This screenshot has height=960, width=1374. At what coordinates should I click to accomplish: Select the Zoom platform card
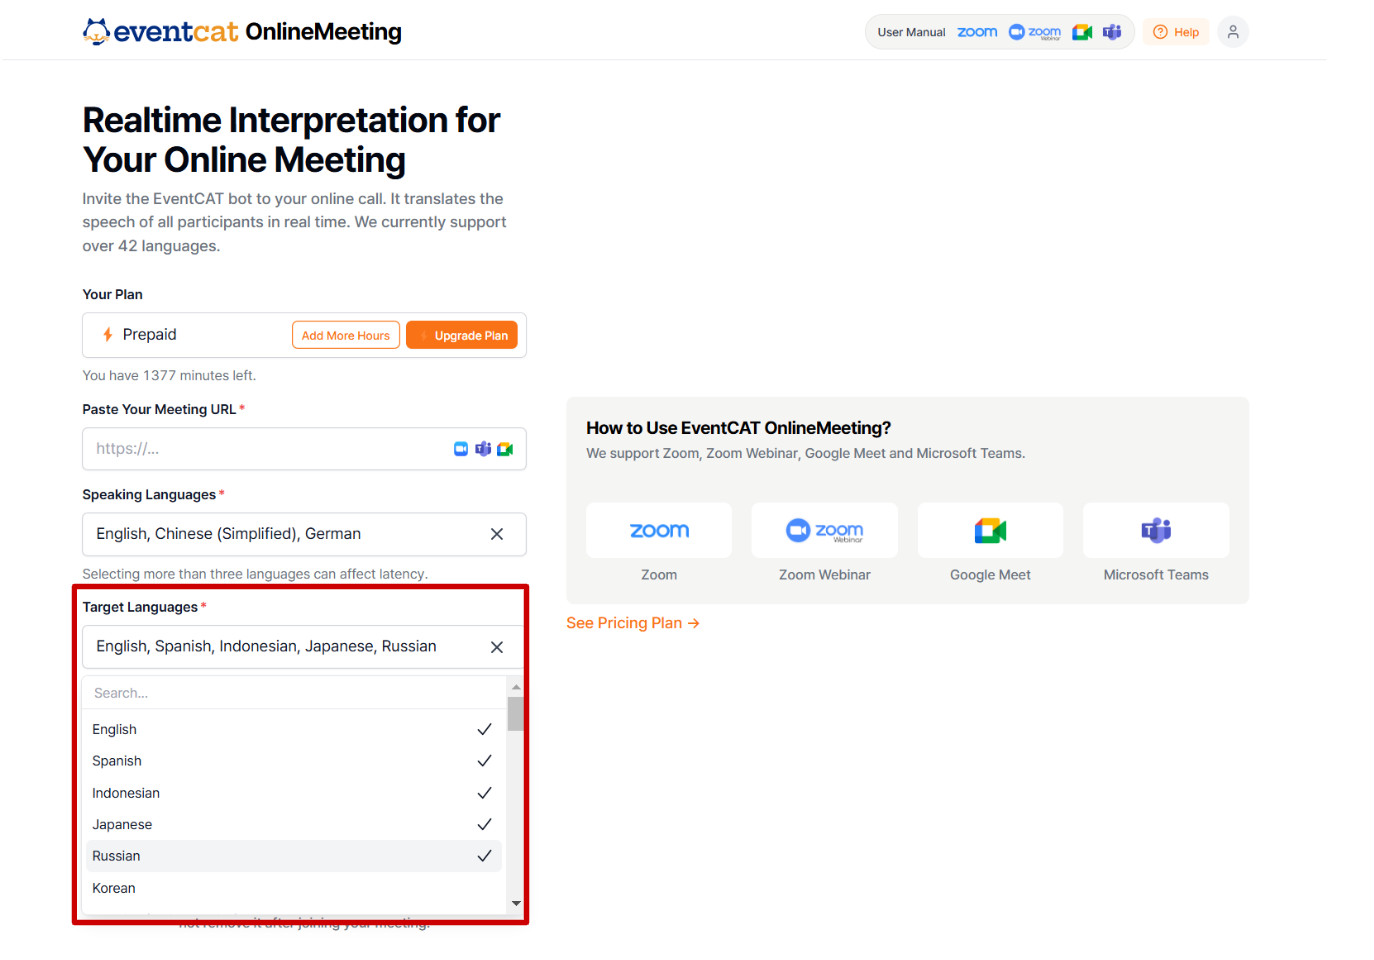point(659,531)
